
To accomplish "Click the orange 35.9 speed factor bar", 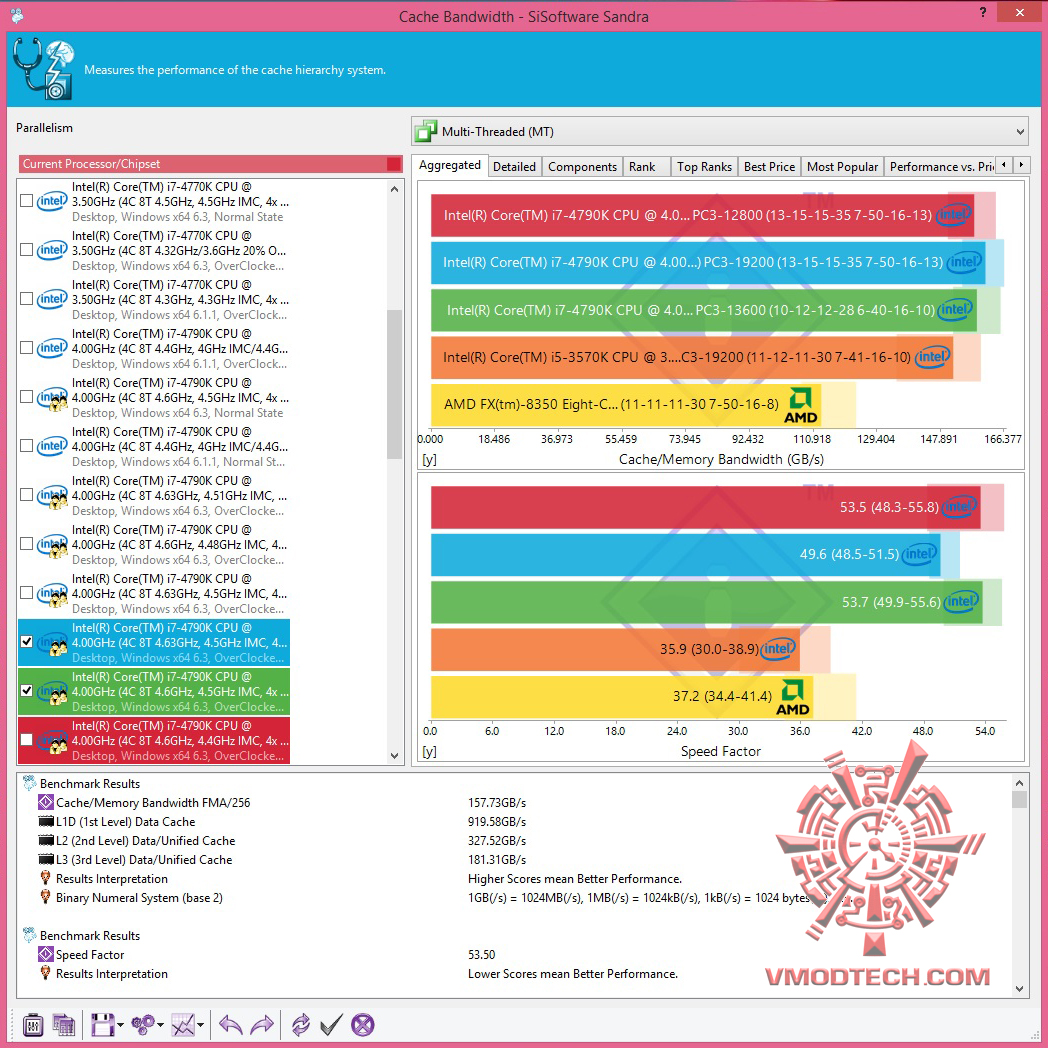I will point(615,649).
